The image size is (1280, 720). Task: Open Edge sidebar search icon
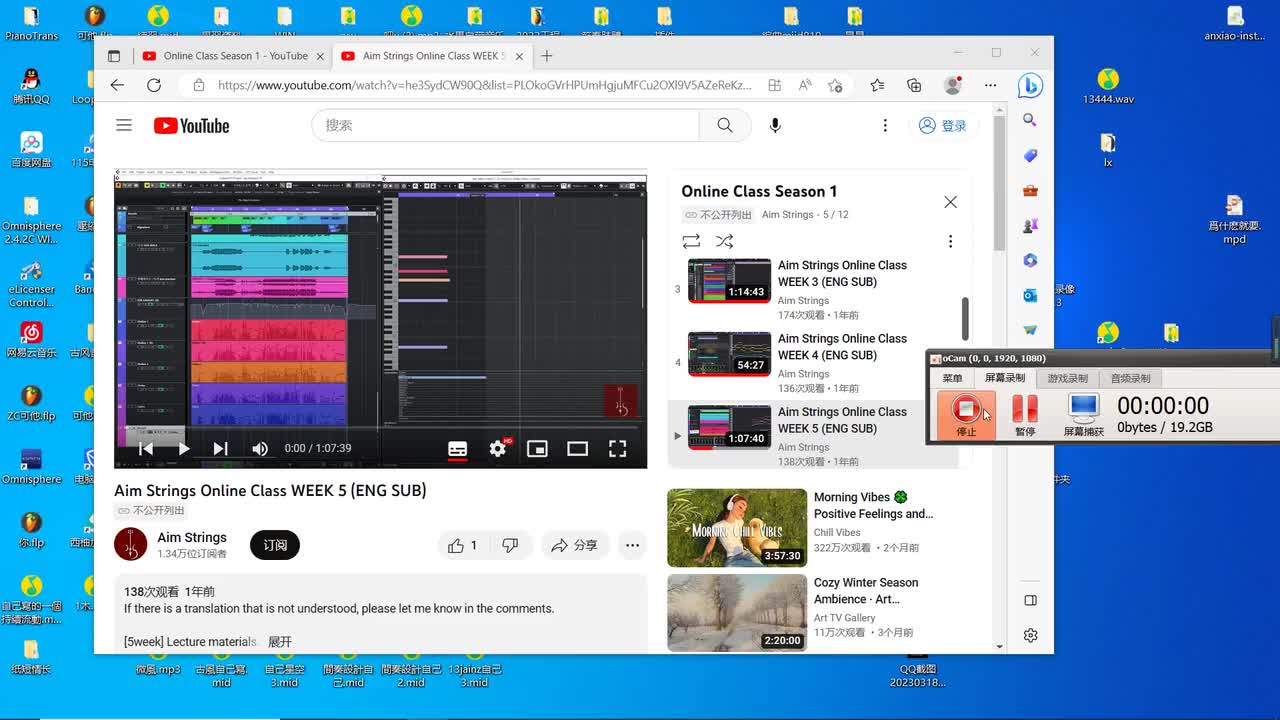(x=1030, y=120)
